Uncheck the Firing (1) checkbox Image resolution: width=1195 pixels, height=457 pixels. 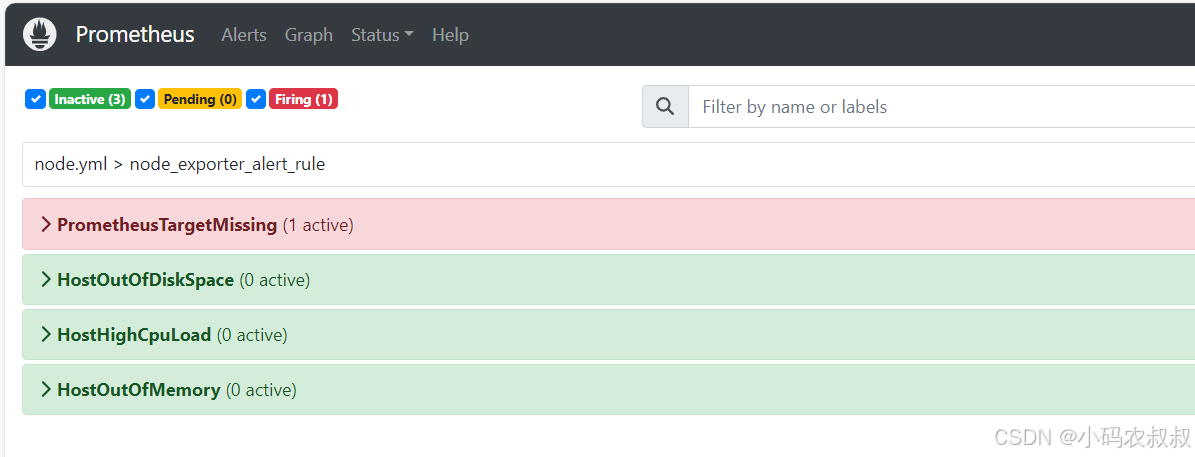pos(256,99)
